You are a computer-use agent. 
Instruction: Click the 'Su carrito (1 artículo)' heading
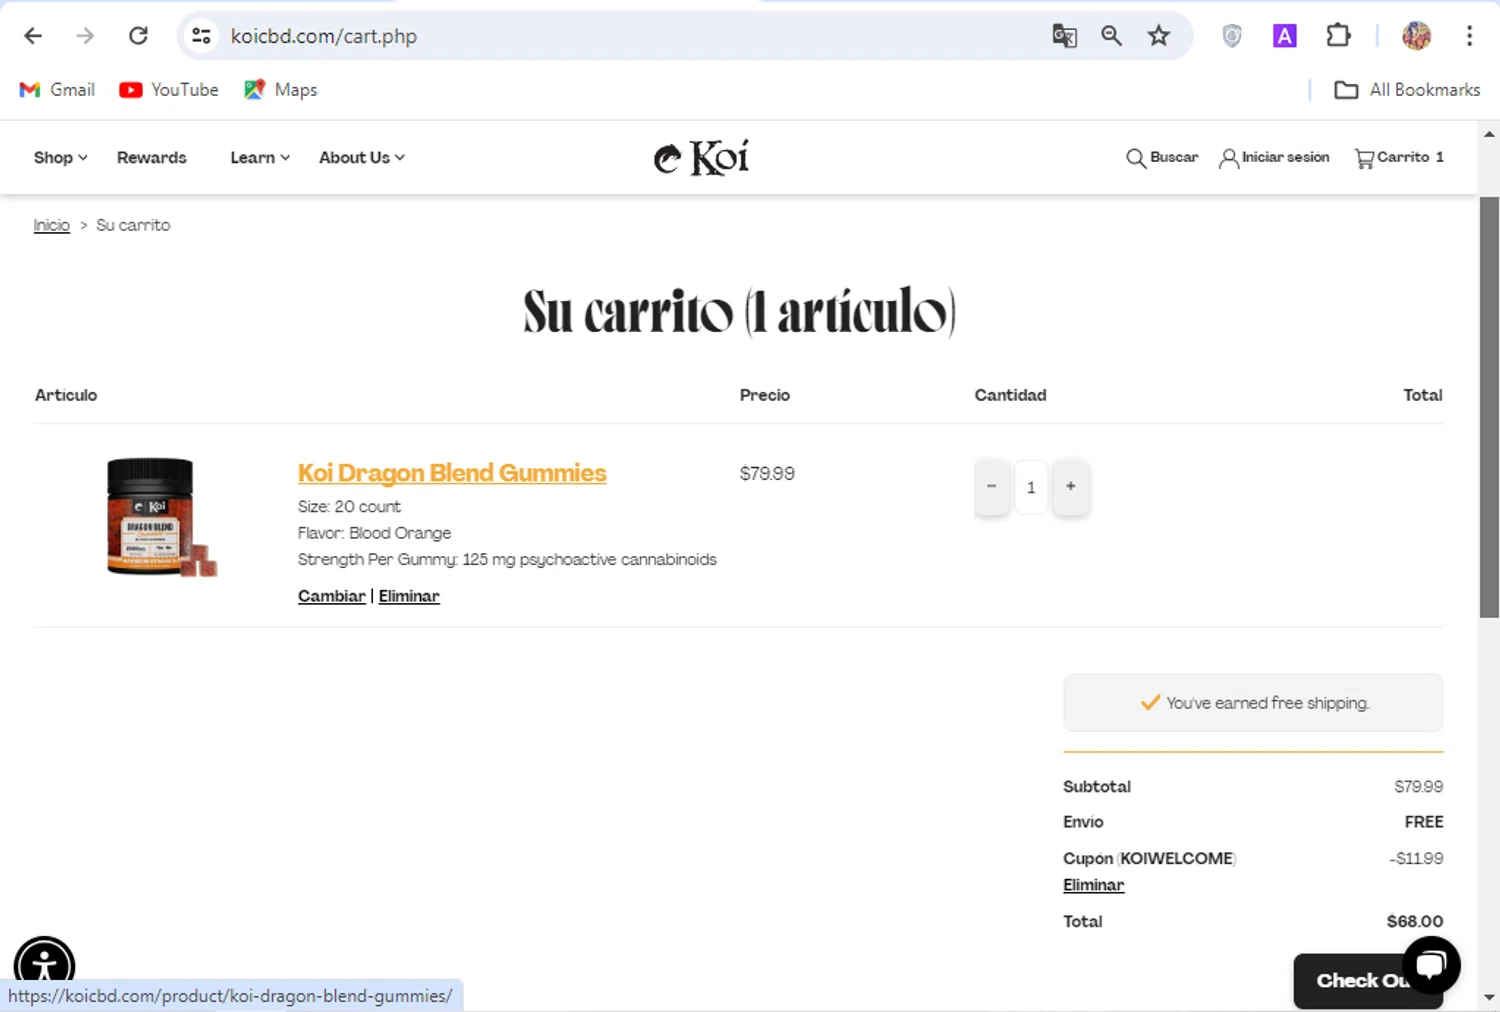pos(740,311)
